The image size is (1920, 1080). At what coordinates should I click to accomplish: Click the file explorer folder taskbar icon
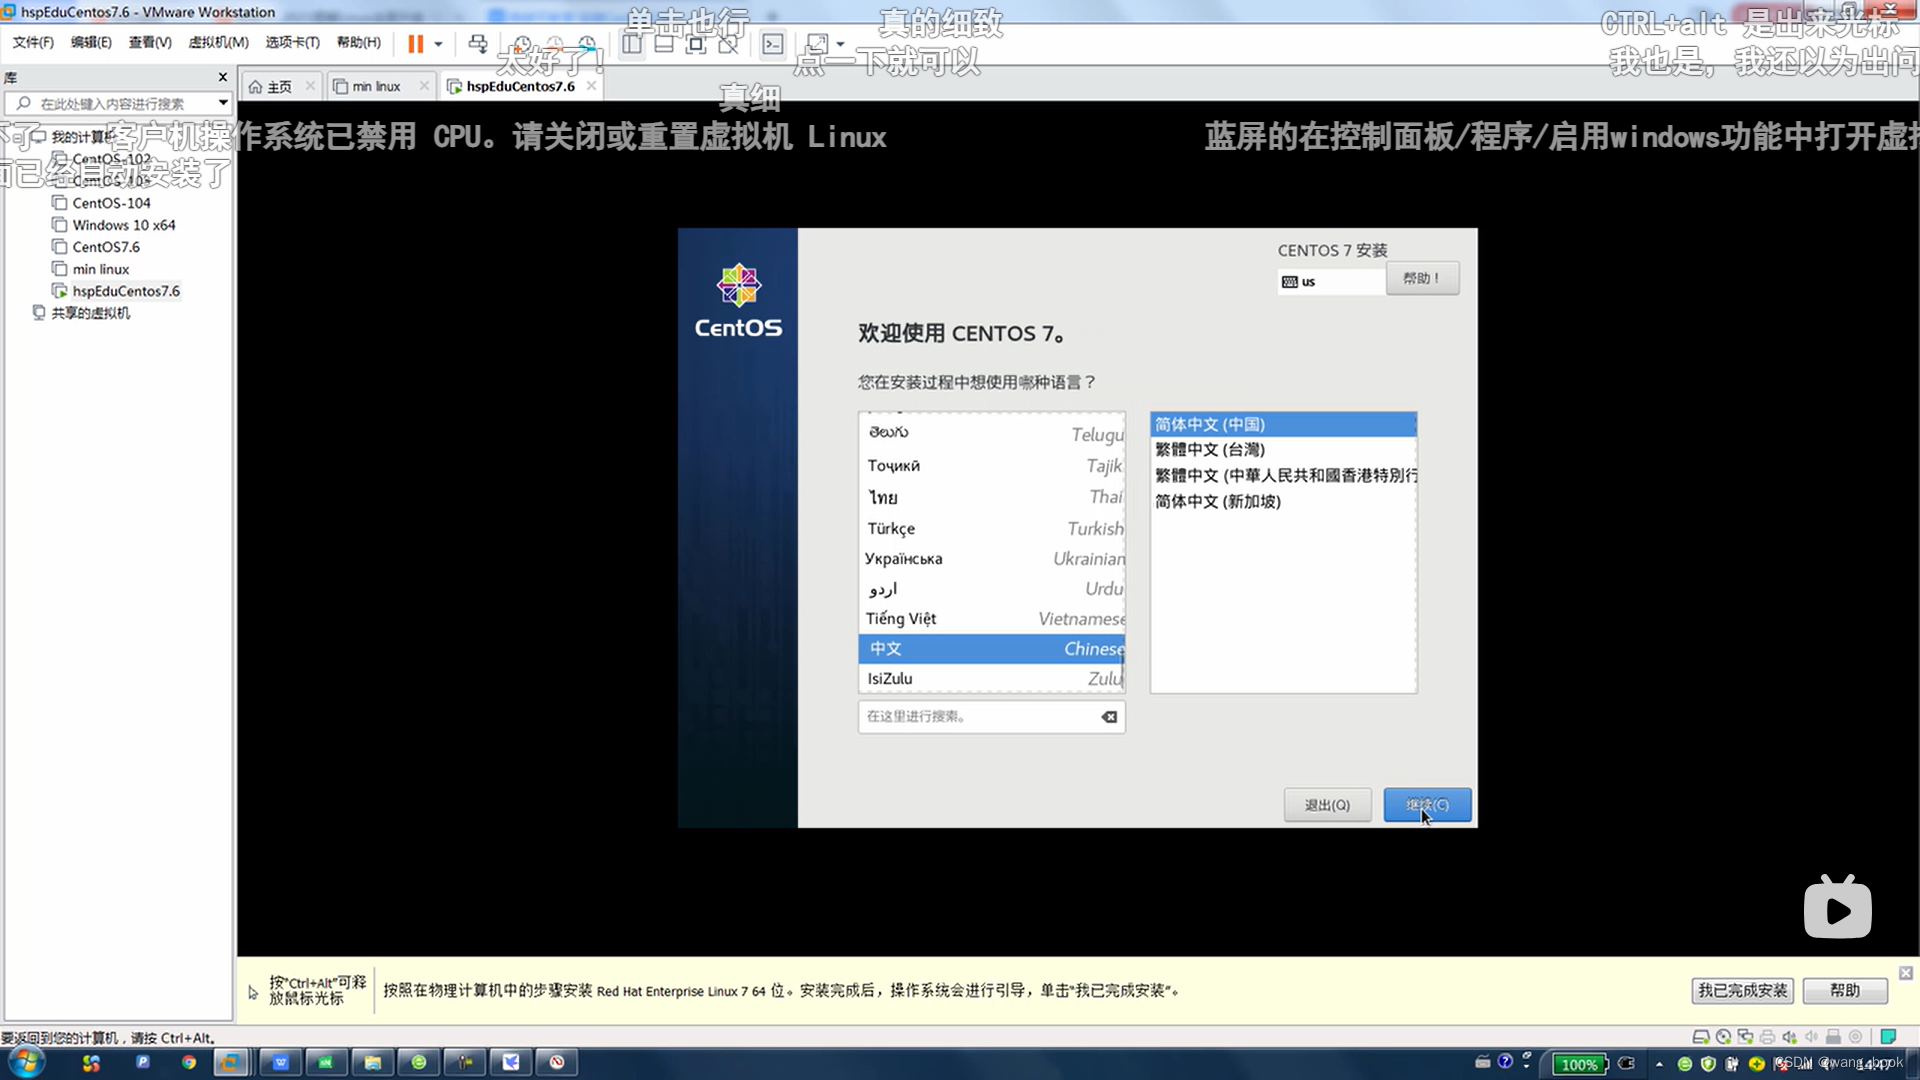(372, 1062)
